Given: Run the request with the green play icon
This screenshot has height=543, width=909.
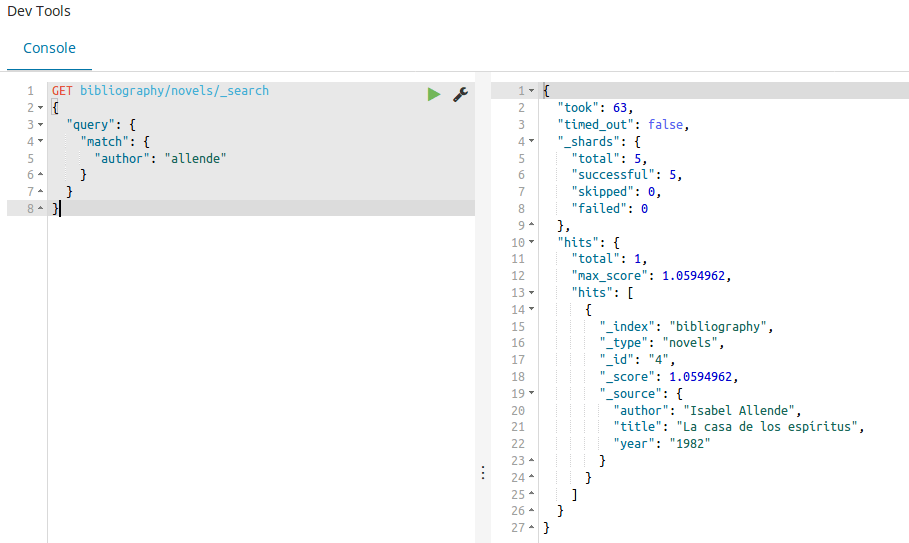Looking at the screenshot, I should pos(434,94).
